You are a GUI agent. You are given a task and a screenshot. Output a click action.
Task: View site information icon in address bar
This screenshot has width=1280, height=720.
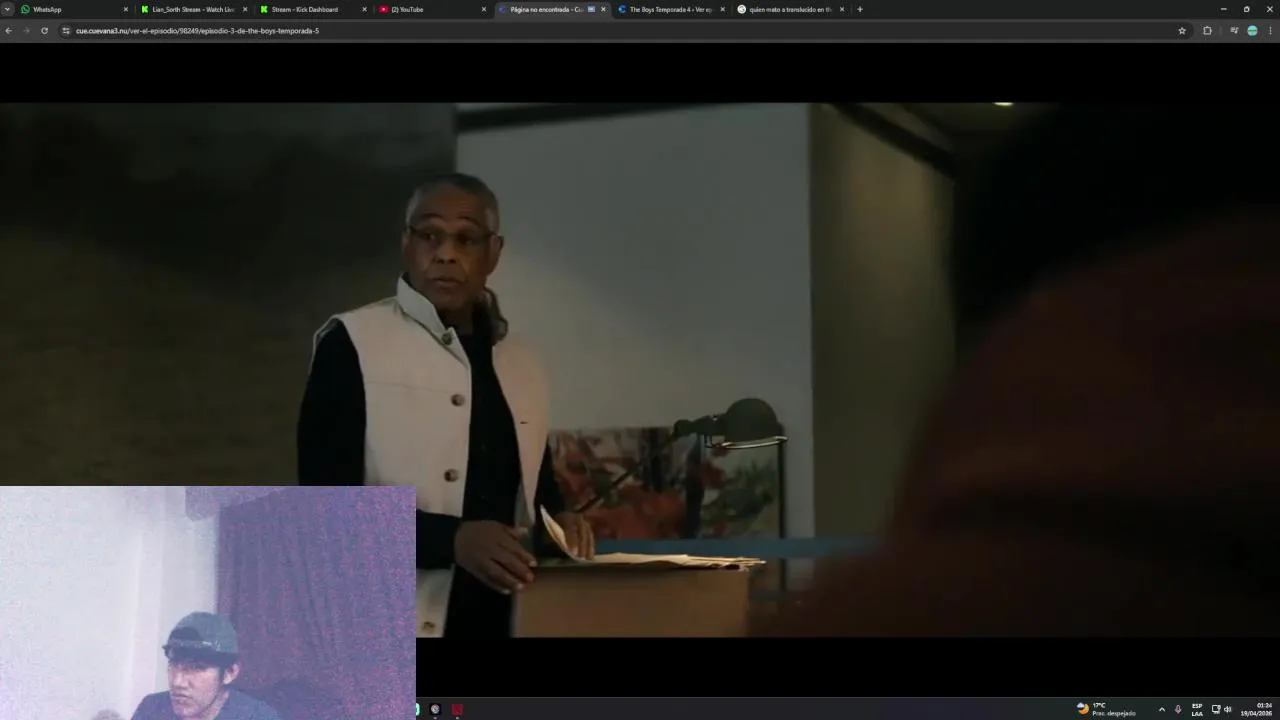(x=66, y=31)
